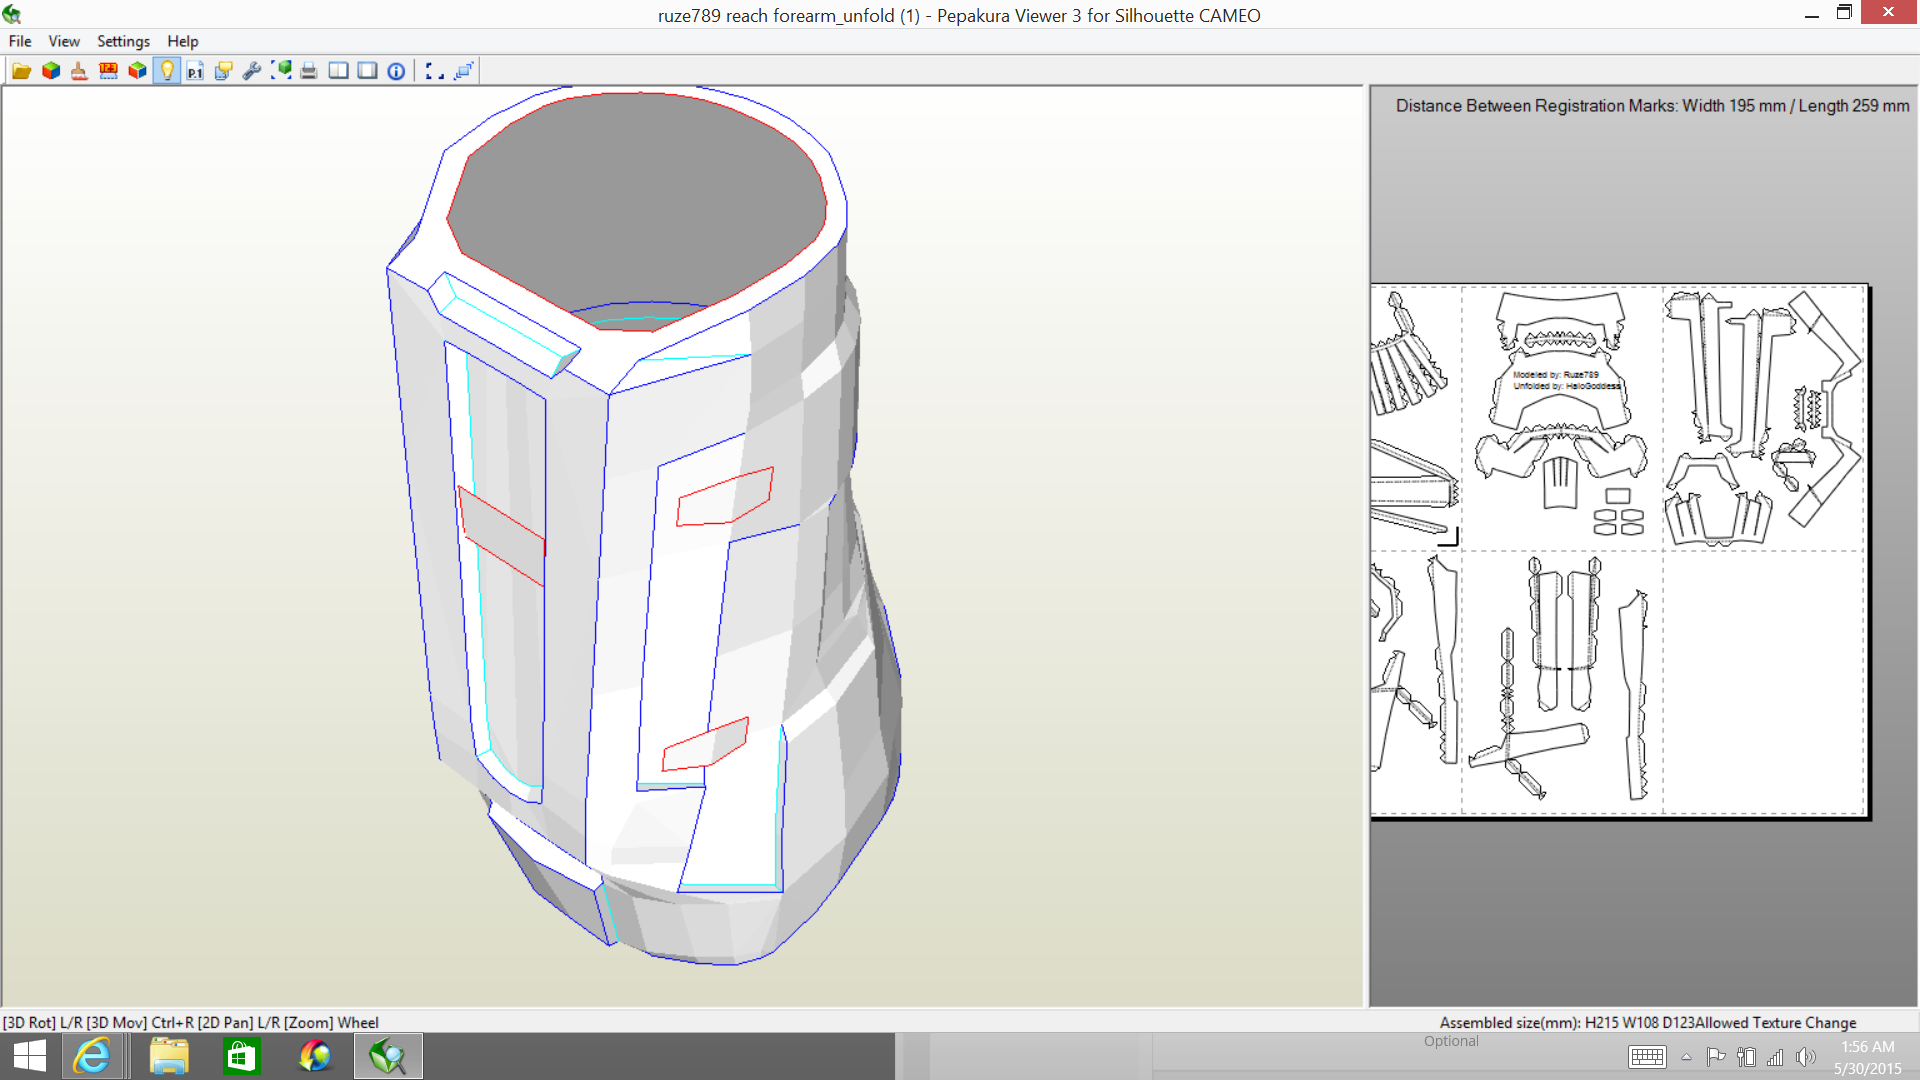The height and width of the screenshot is (1080, 1920).
Task: Expand hidden system tray icons arrow
Action: pos(1686,1057)
